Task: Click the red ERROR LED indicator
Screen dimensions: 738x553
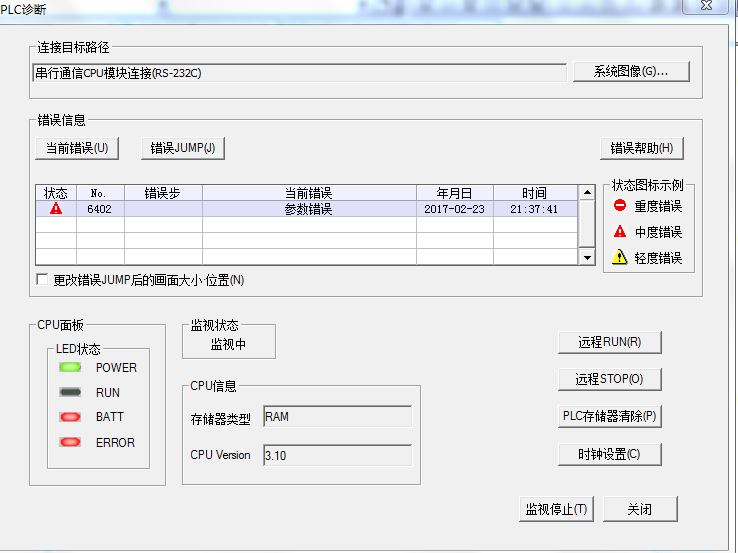Action: click(71, 442)
